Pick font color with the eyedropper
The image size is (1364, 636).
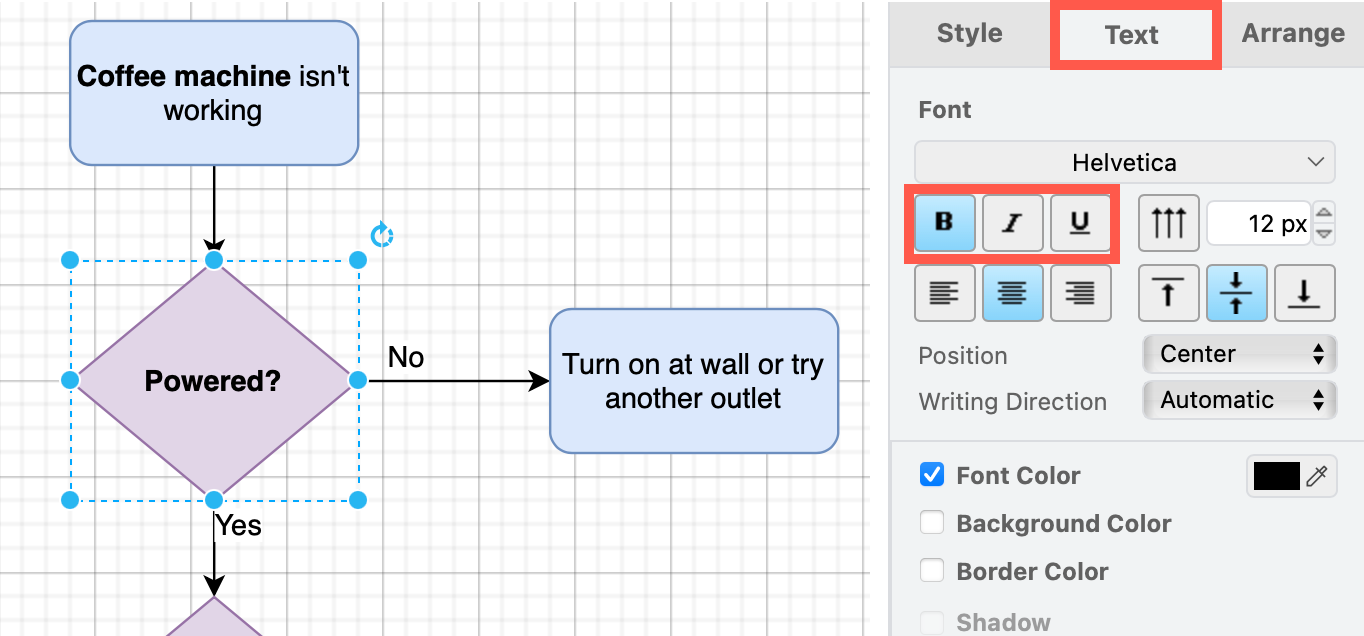point(1318,475)
